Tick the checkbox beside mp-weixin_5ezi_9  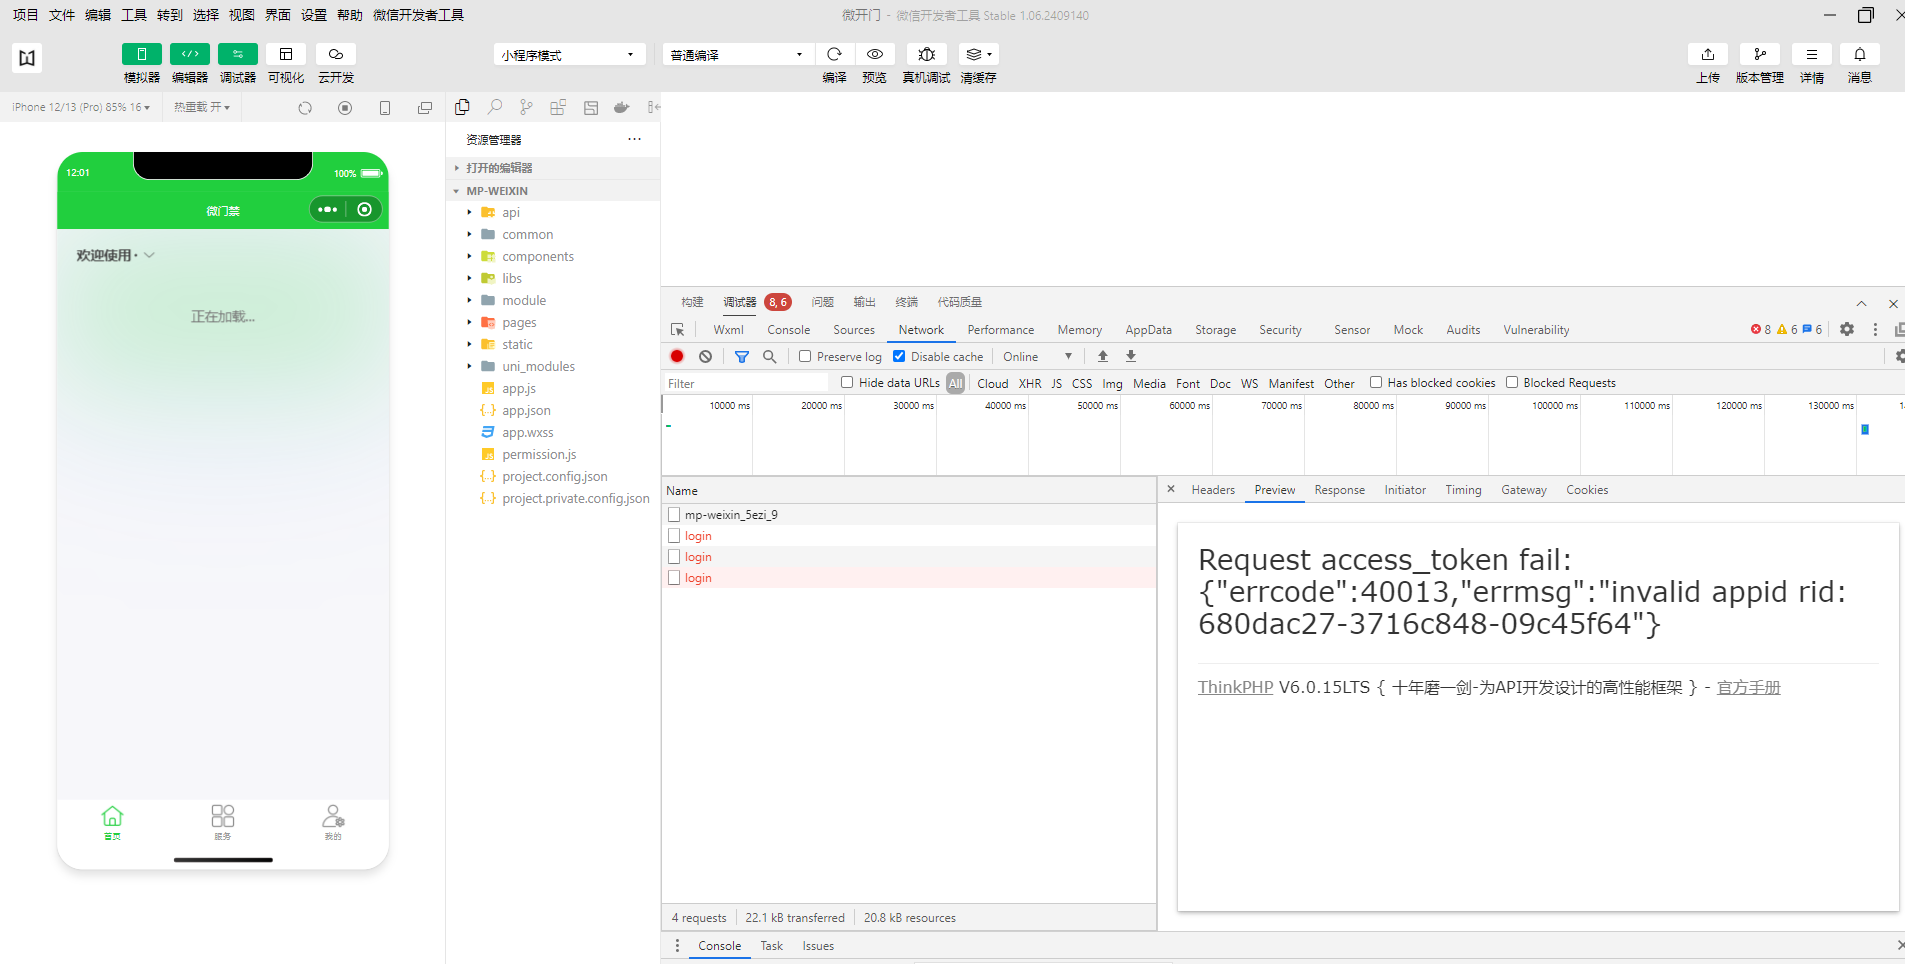point(674,514)
